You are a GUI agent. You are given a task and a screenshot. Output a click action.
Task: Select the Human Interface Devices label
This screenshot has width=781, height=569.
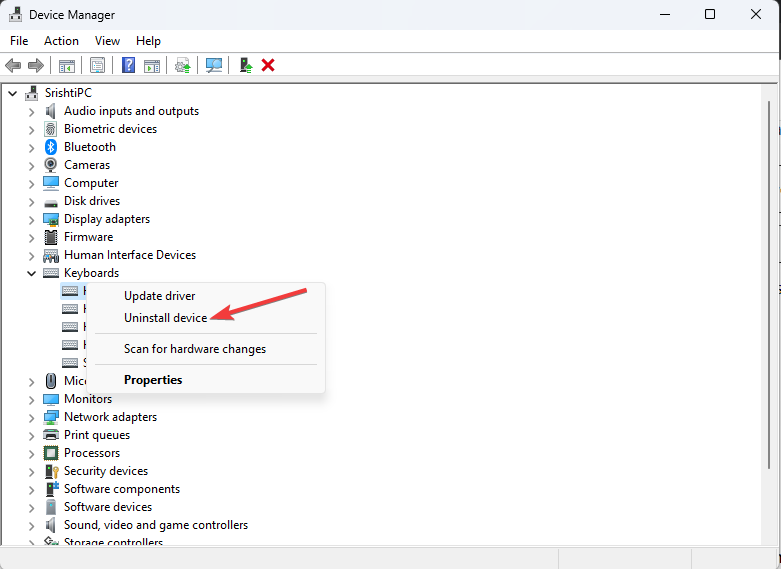[x=130, y=255]
